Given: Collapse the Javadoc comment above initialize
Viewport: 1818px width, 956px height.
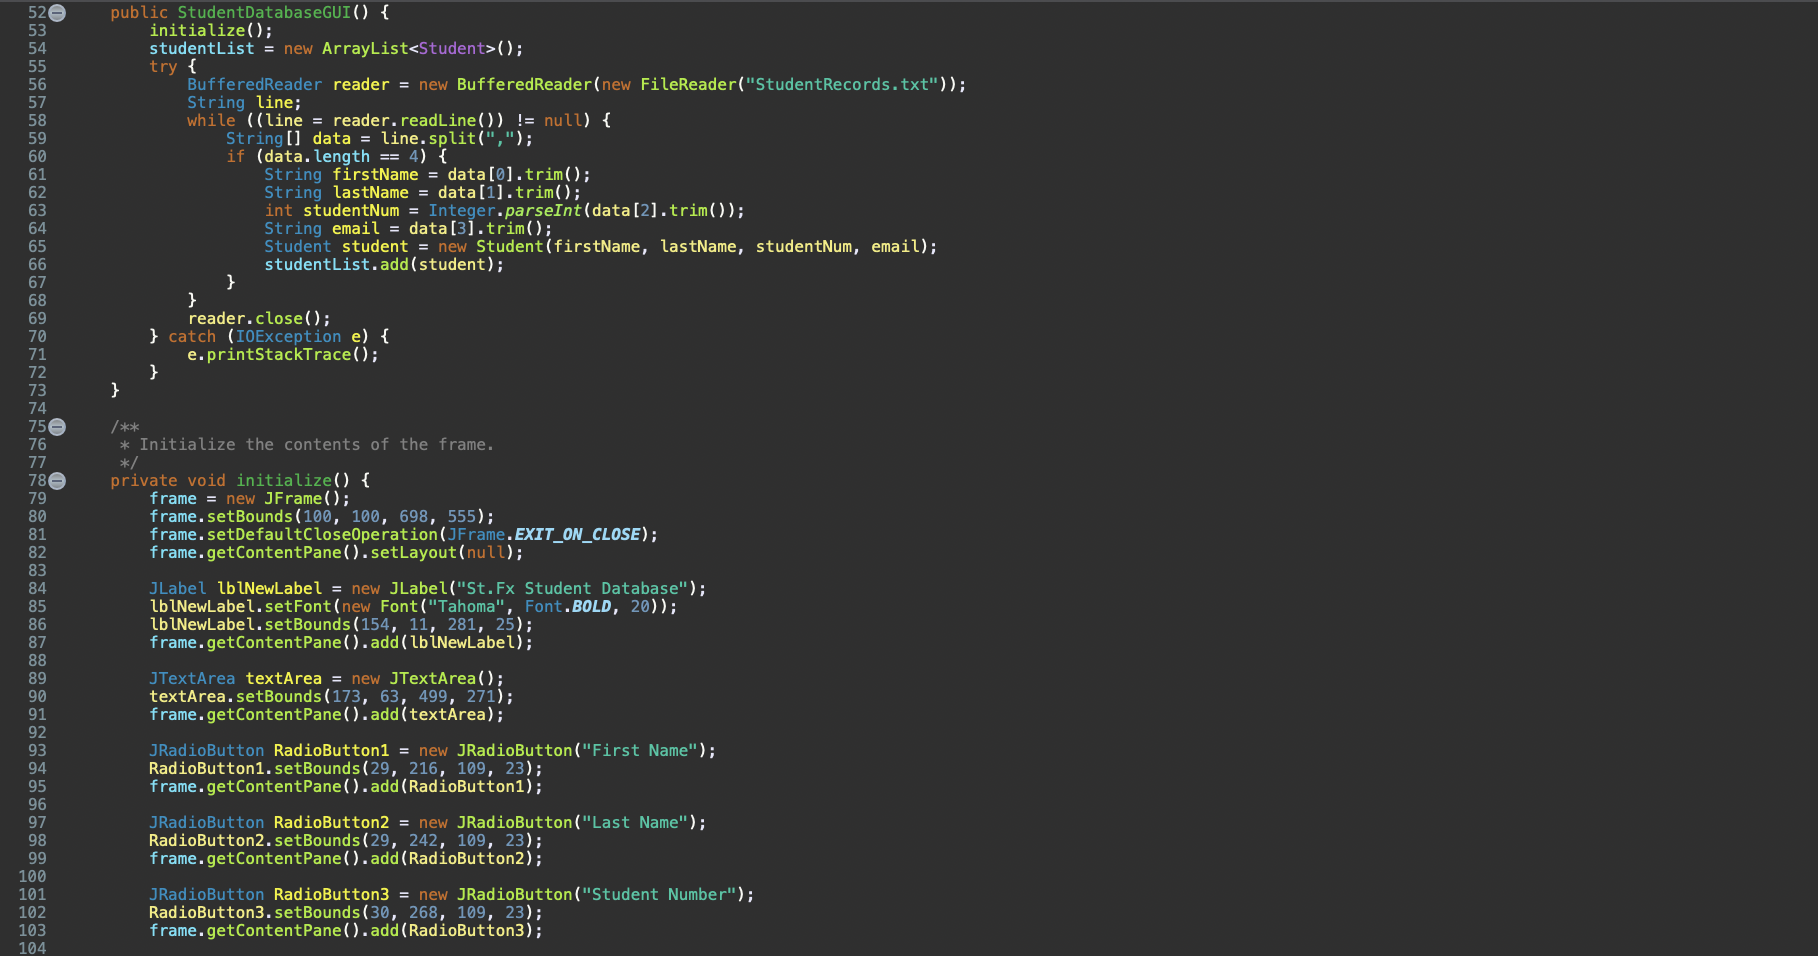Looking at the screenshot, I should (x=57, y=426).
